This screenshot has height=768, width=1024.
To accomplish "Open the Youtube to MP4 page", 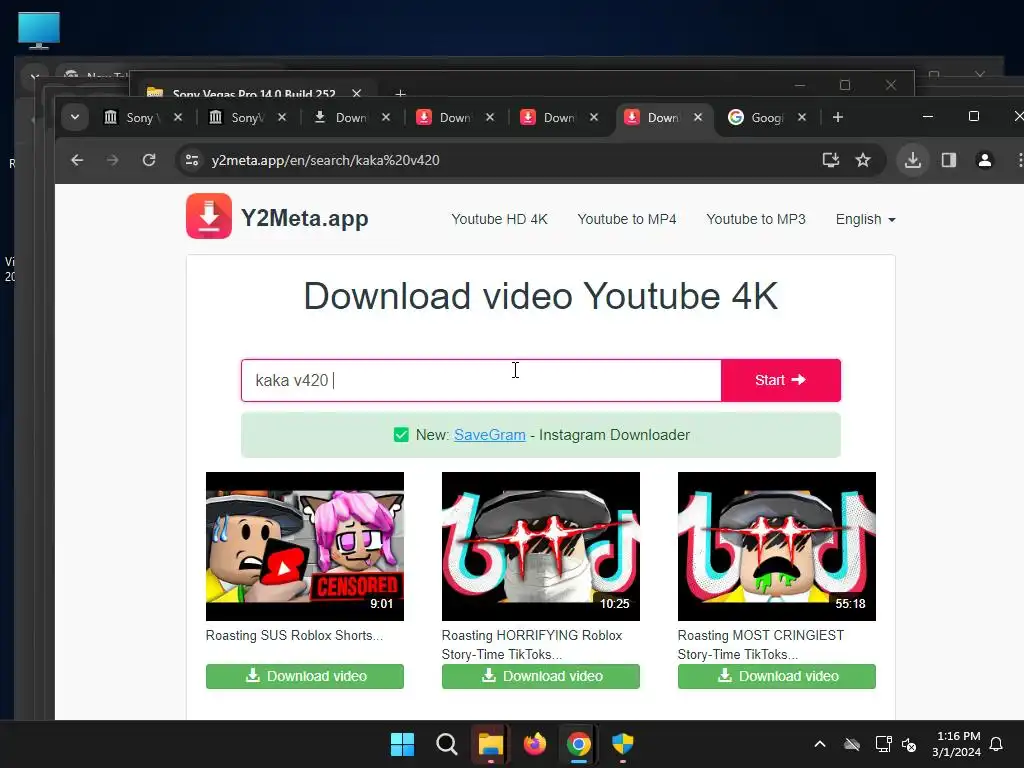I will point(627,219).
